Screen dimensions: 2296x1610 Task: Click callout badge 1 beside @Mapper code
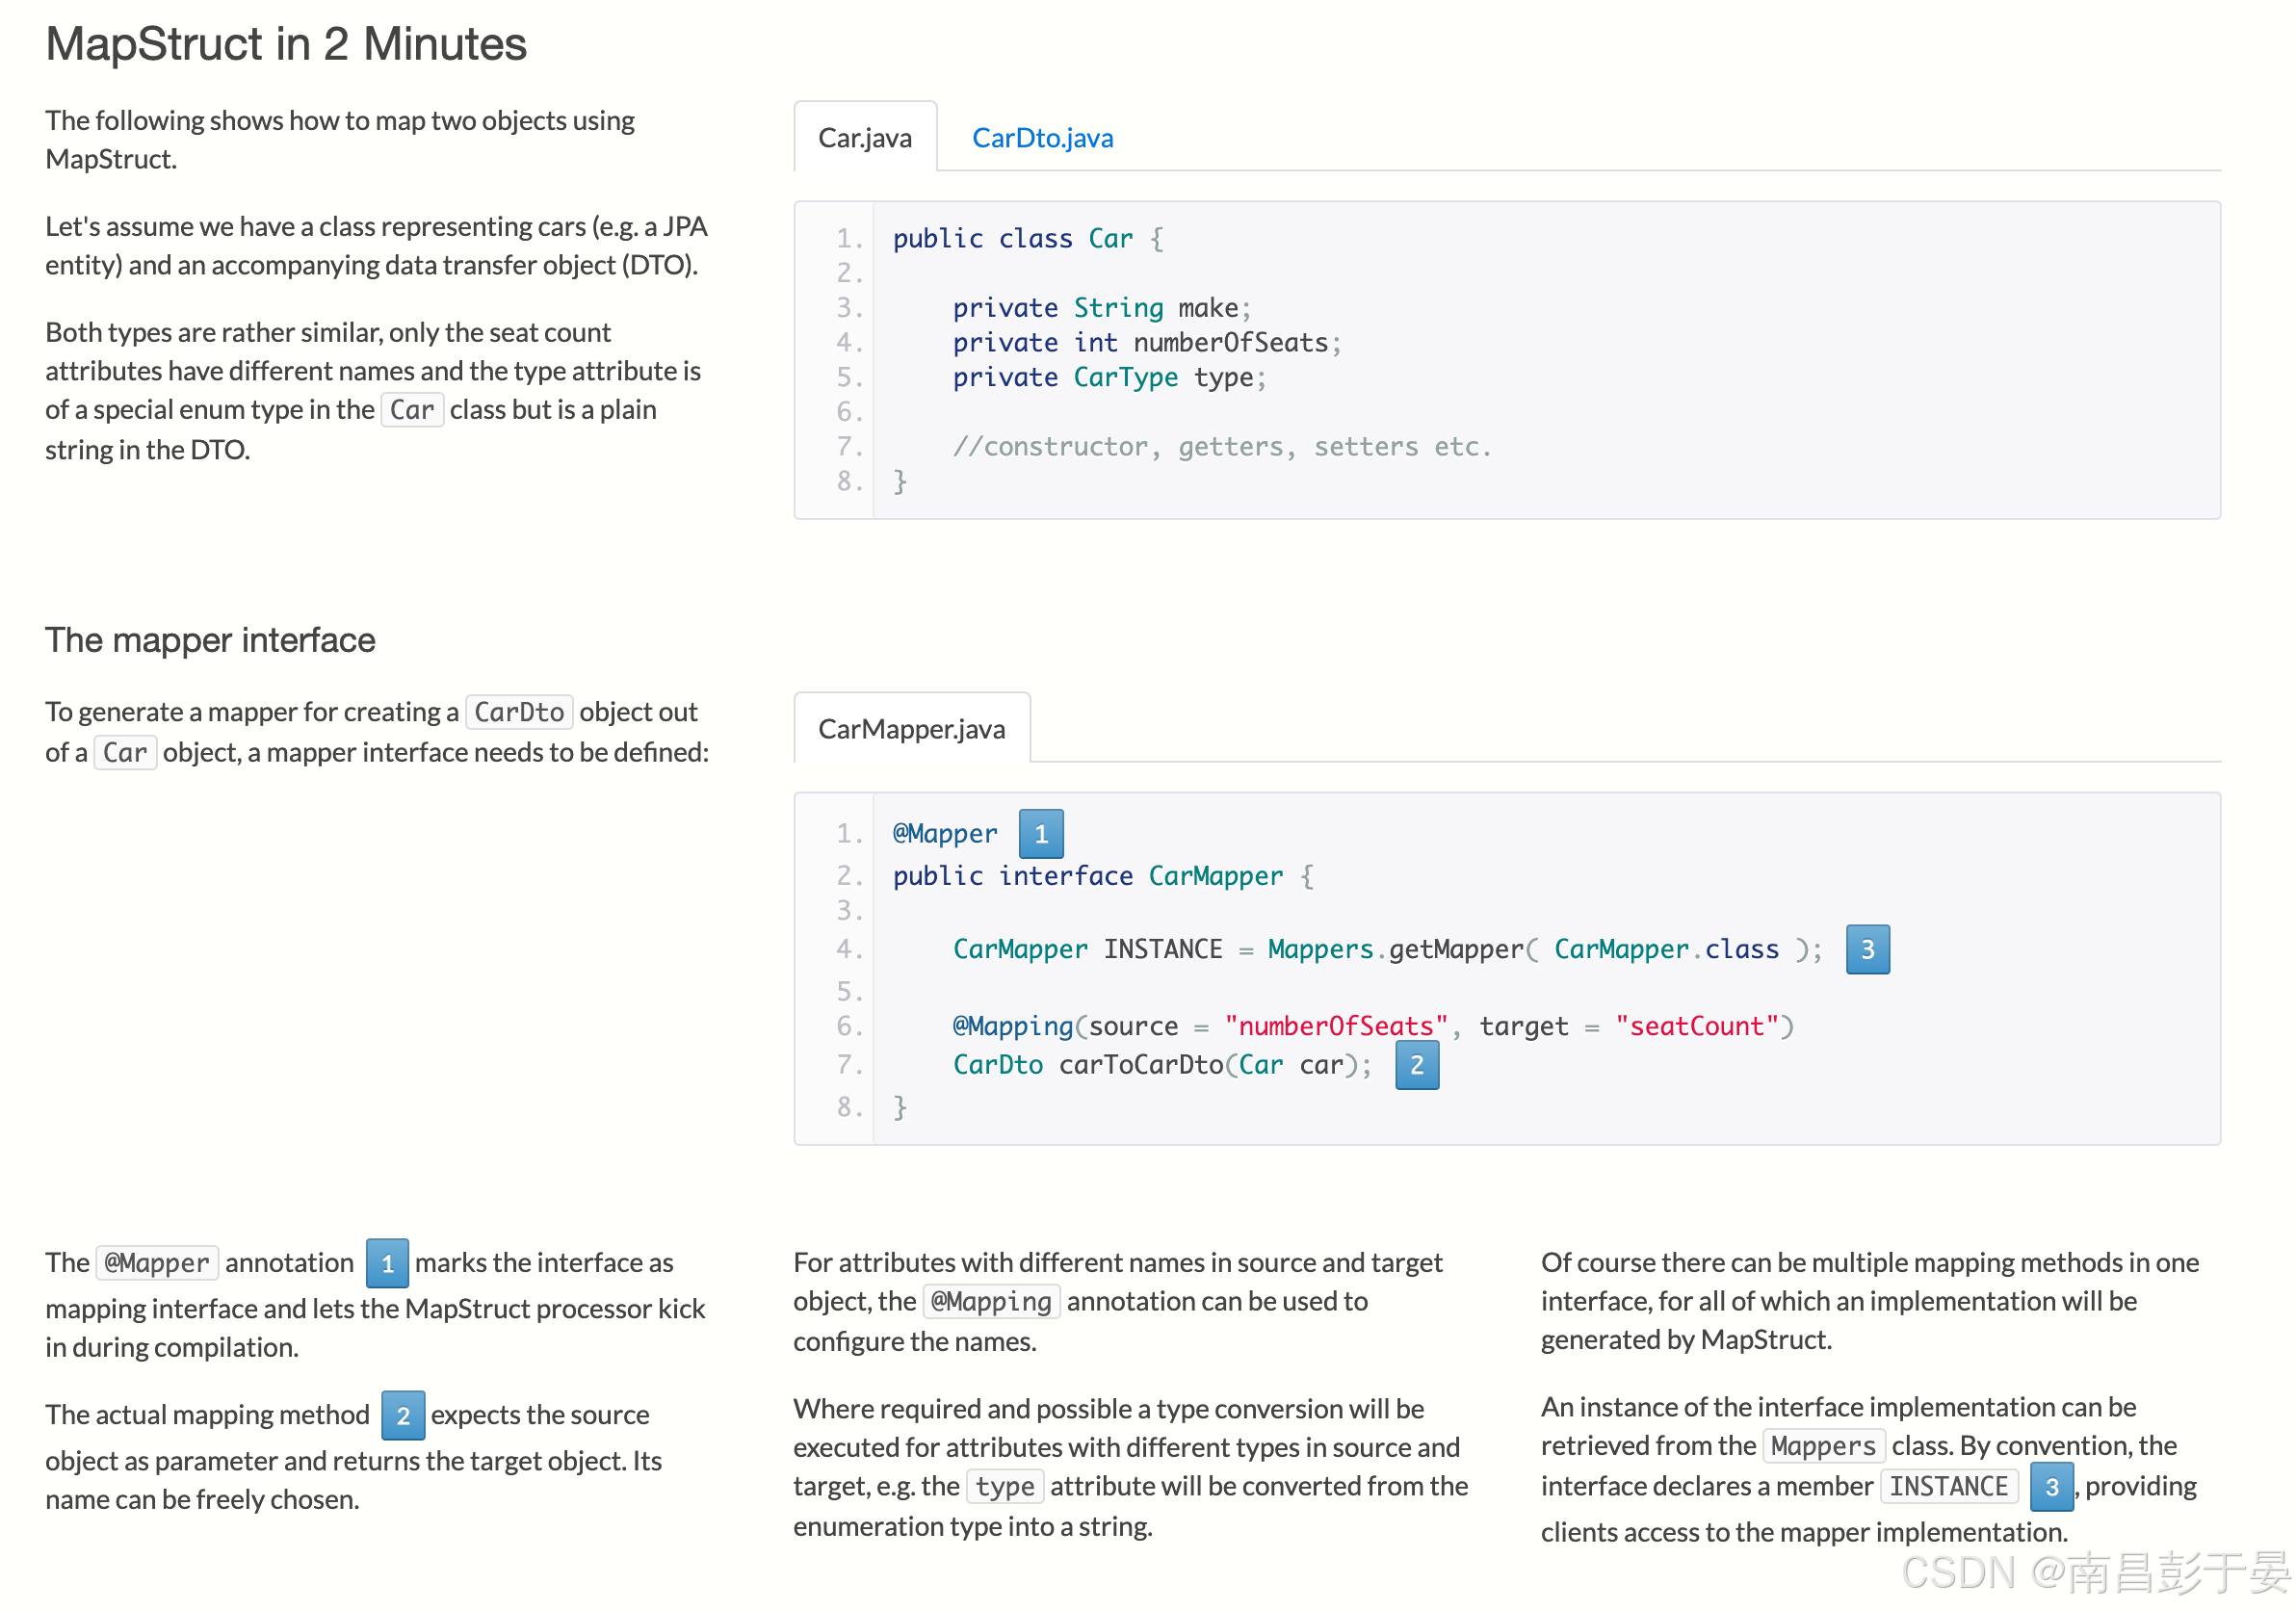click(x=1041, y=834)
